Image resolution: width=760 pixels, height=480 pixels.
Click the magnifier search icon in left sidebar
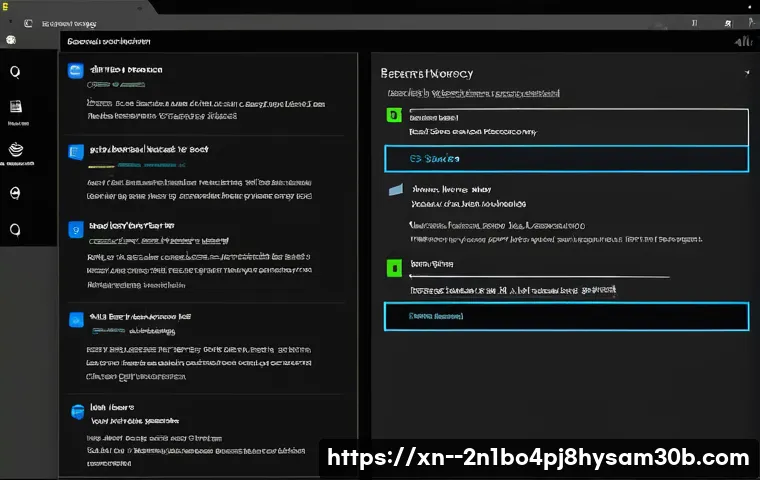pos(15,71)
